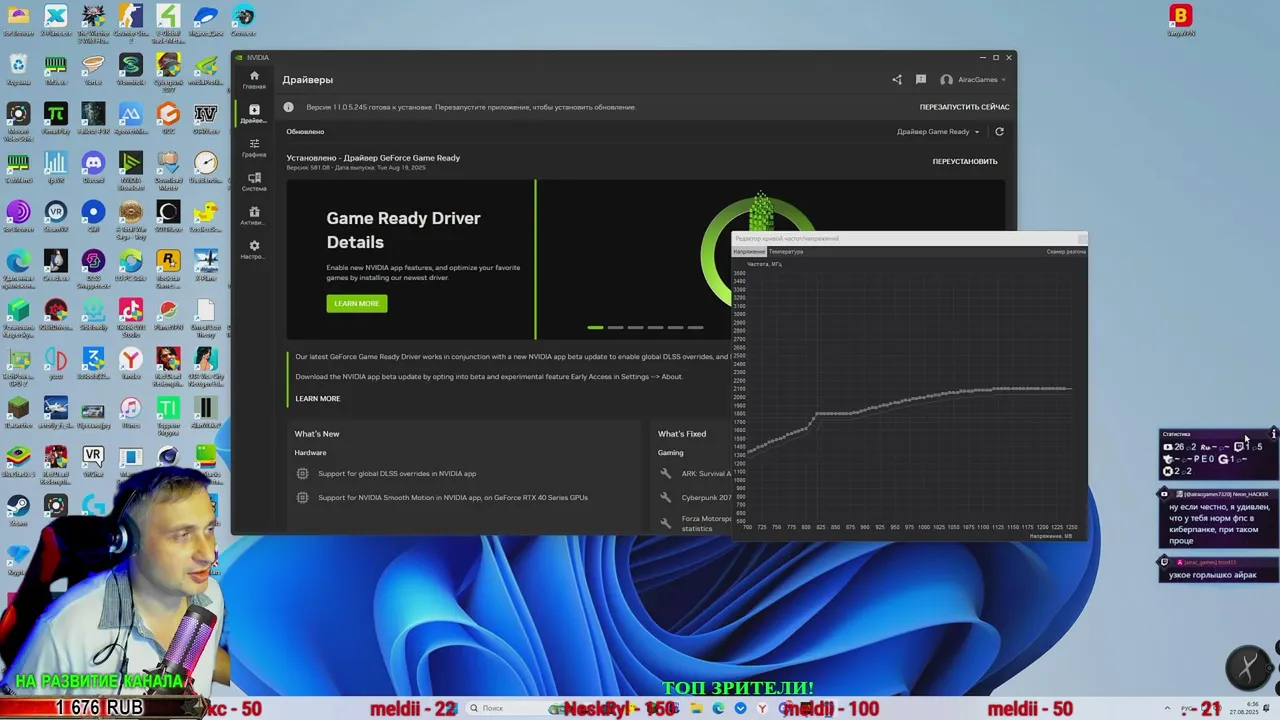Screen dimensions: 1280x720
Task: Open the feedback notification icon in NVIDIA header
Action: (x=921, y=80)
